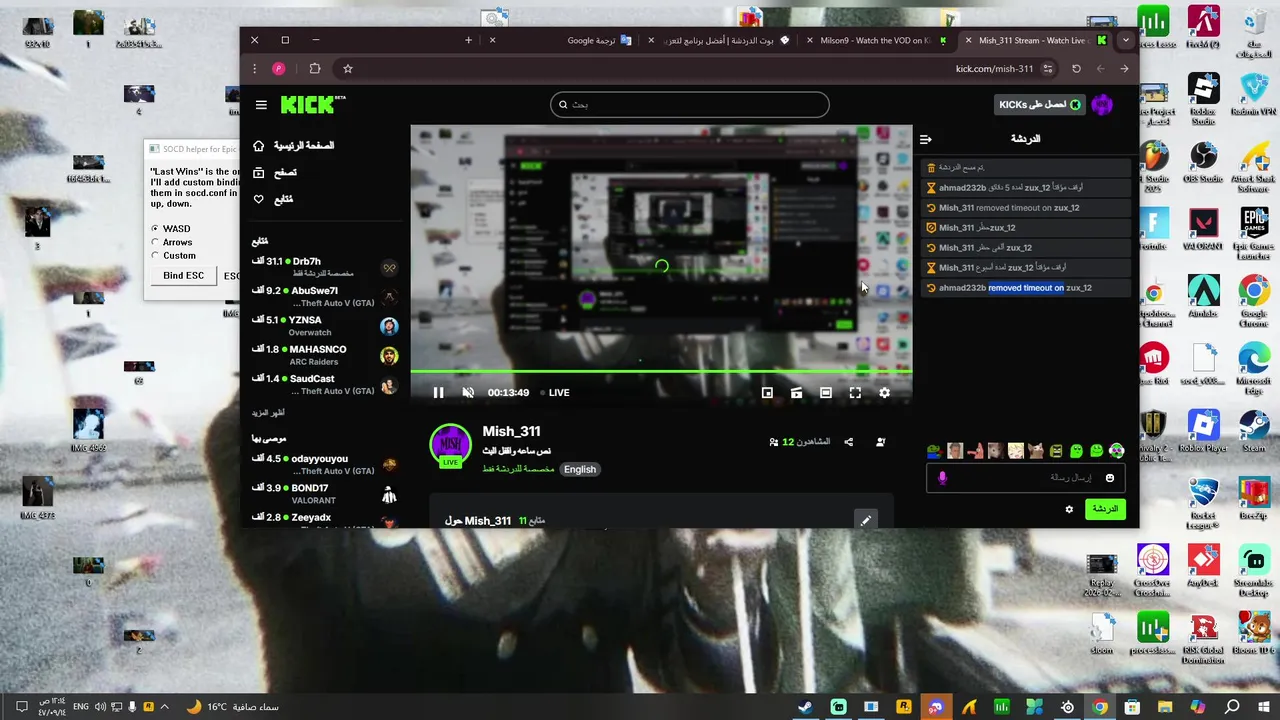Open odayyouyou recommended channel
Viewport: 1280px width, 720px height.
click(x=326, y=464)
